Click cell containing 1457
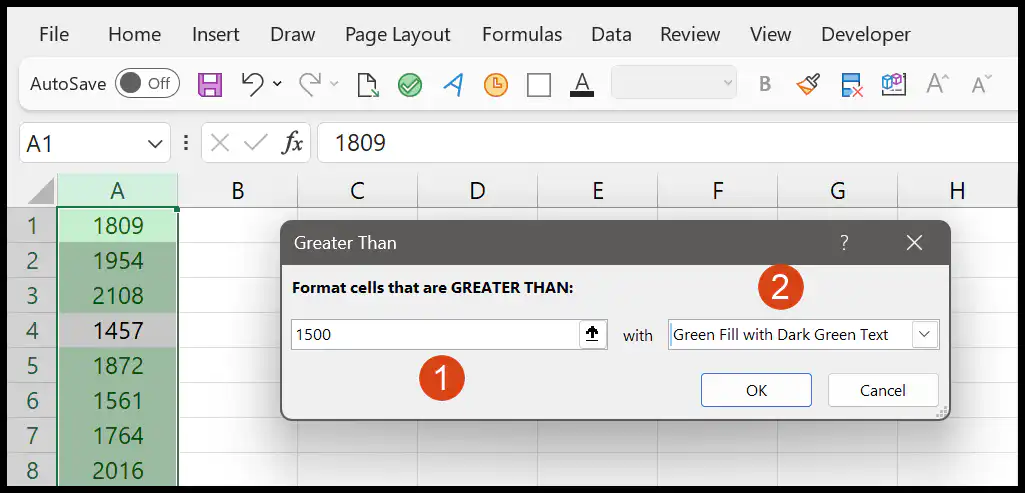 tap(118, 331)
